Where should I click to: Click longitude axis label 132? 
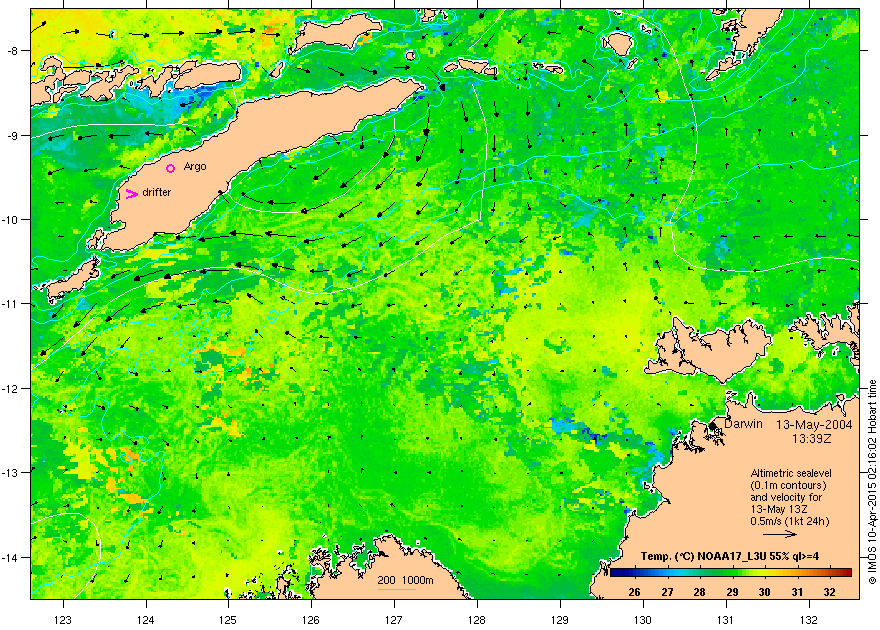tap(809, 620)
